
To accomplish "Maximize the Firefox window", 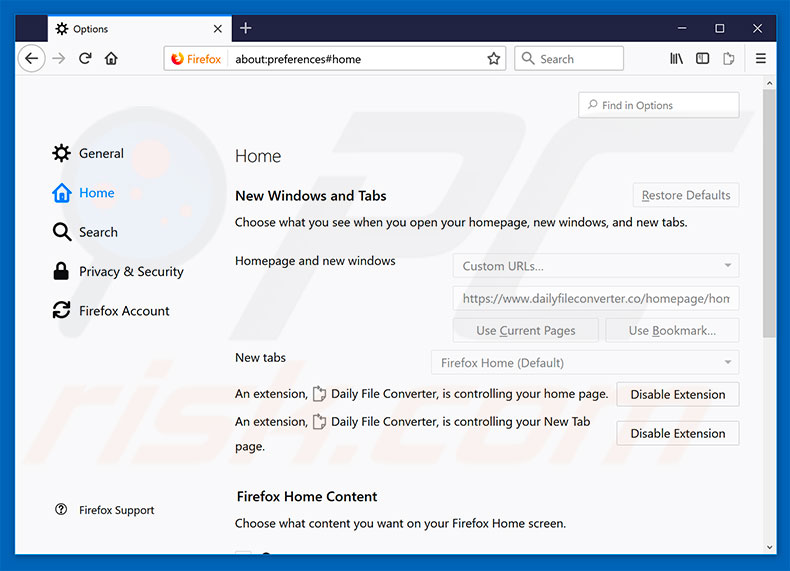I will click(x=719, y=28).
